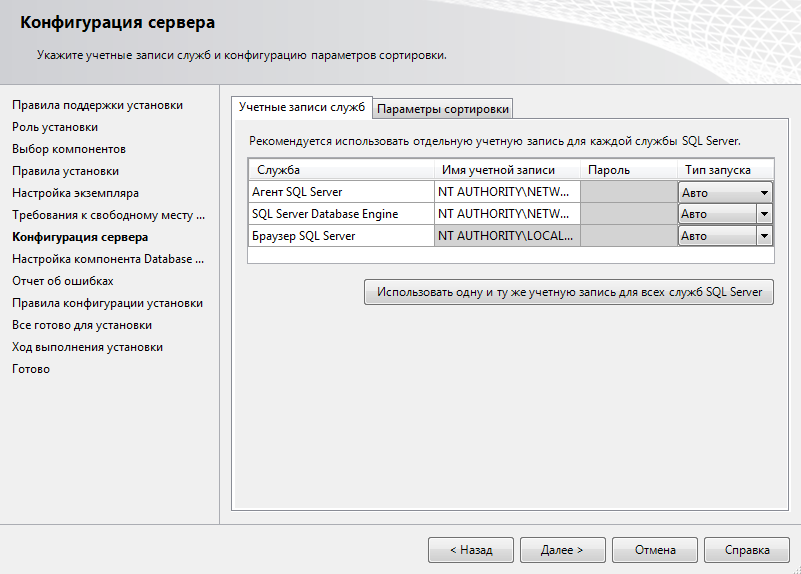Image resolution: width=801 pixels, height=574 pixels.
Task: Click the Тип запуска column header
Action: pyautogui.click(x=725, y=170)
